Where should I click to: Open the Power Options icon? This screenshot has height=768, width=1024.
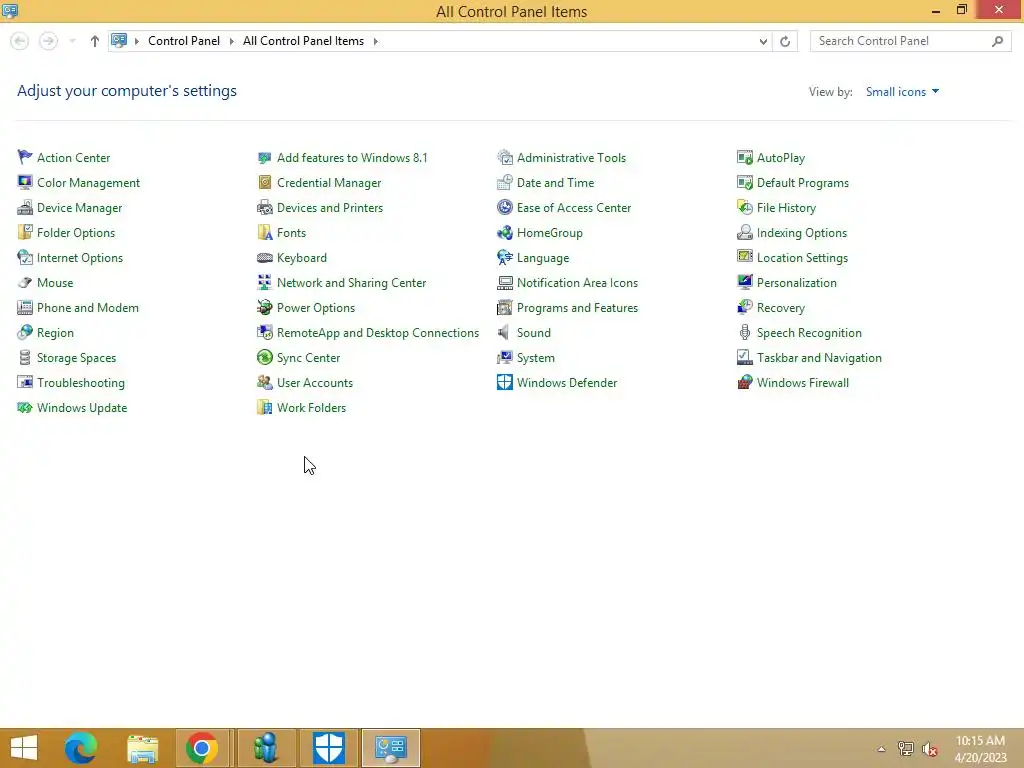pos(264,308)
